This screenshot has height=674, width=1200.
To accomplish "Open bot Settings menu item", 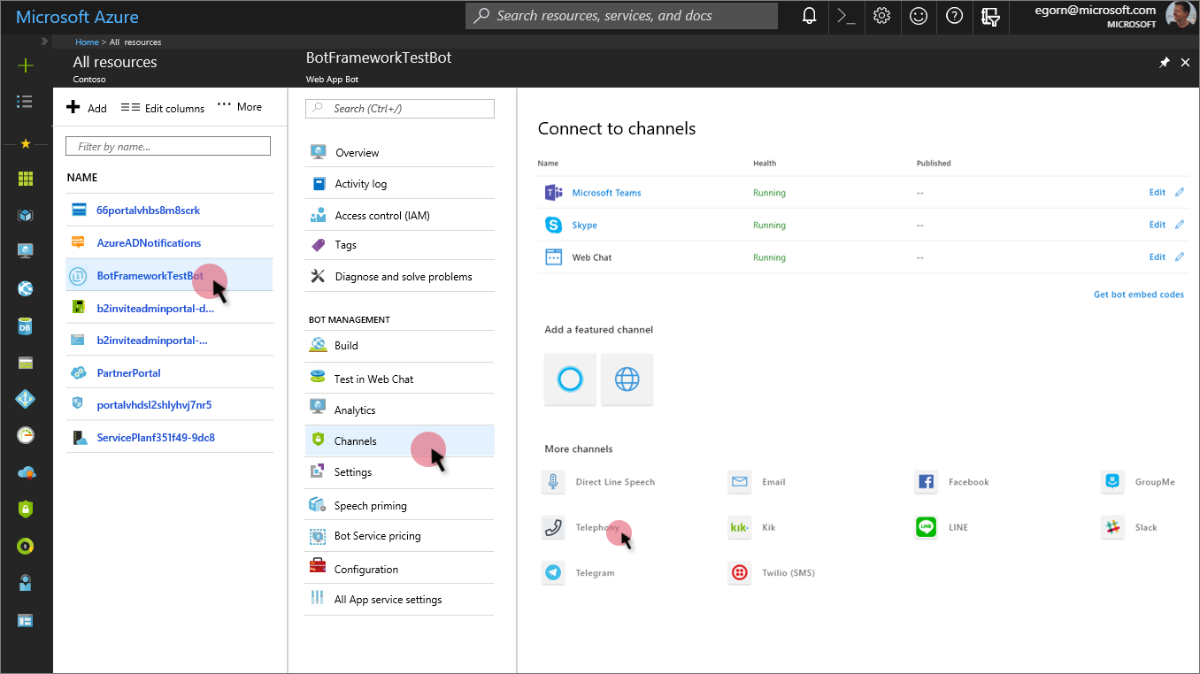I will pyautogui.click(x=399, y=472).
